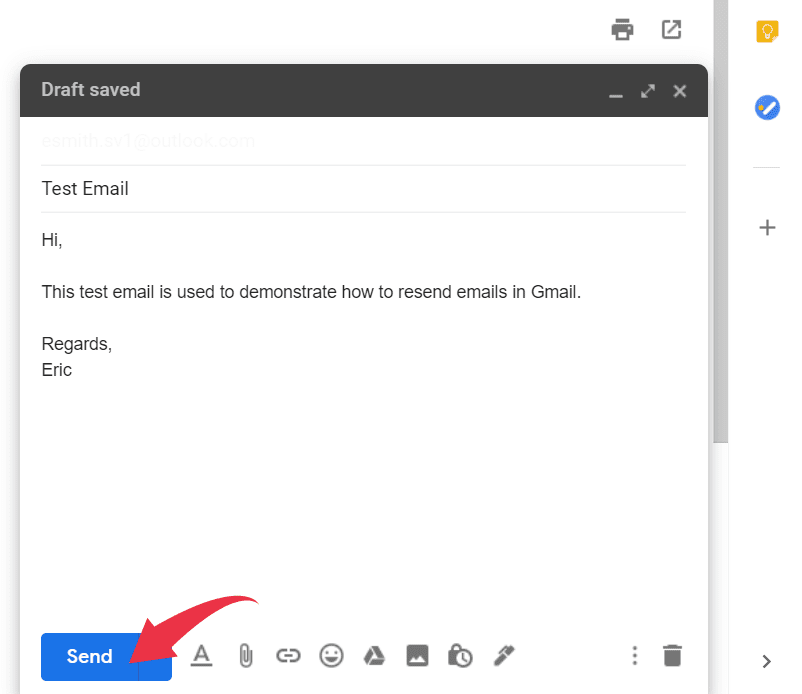Open text formatting options

202,656
